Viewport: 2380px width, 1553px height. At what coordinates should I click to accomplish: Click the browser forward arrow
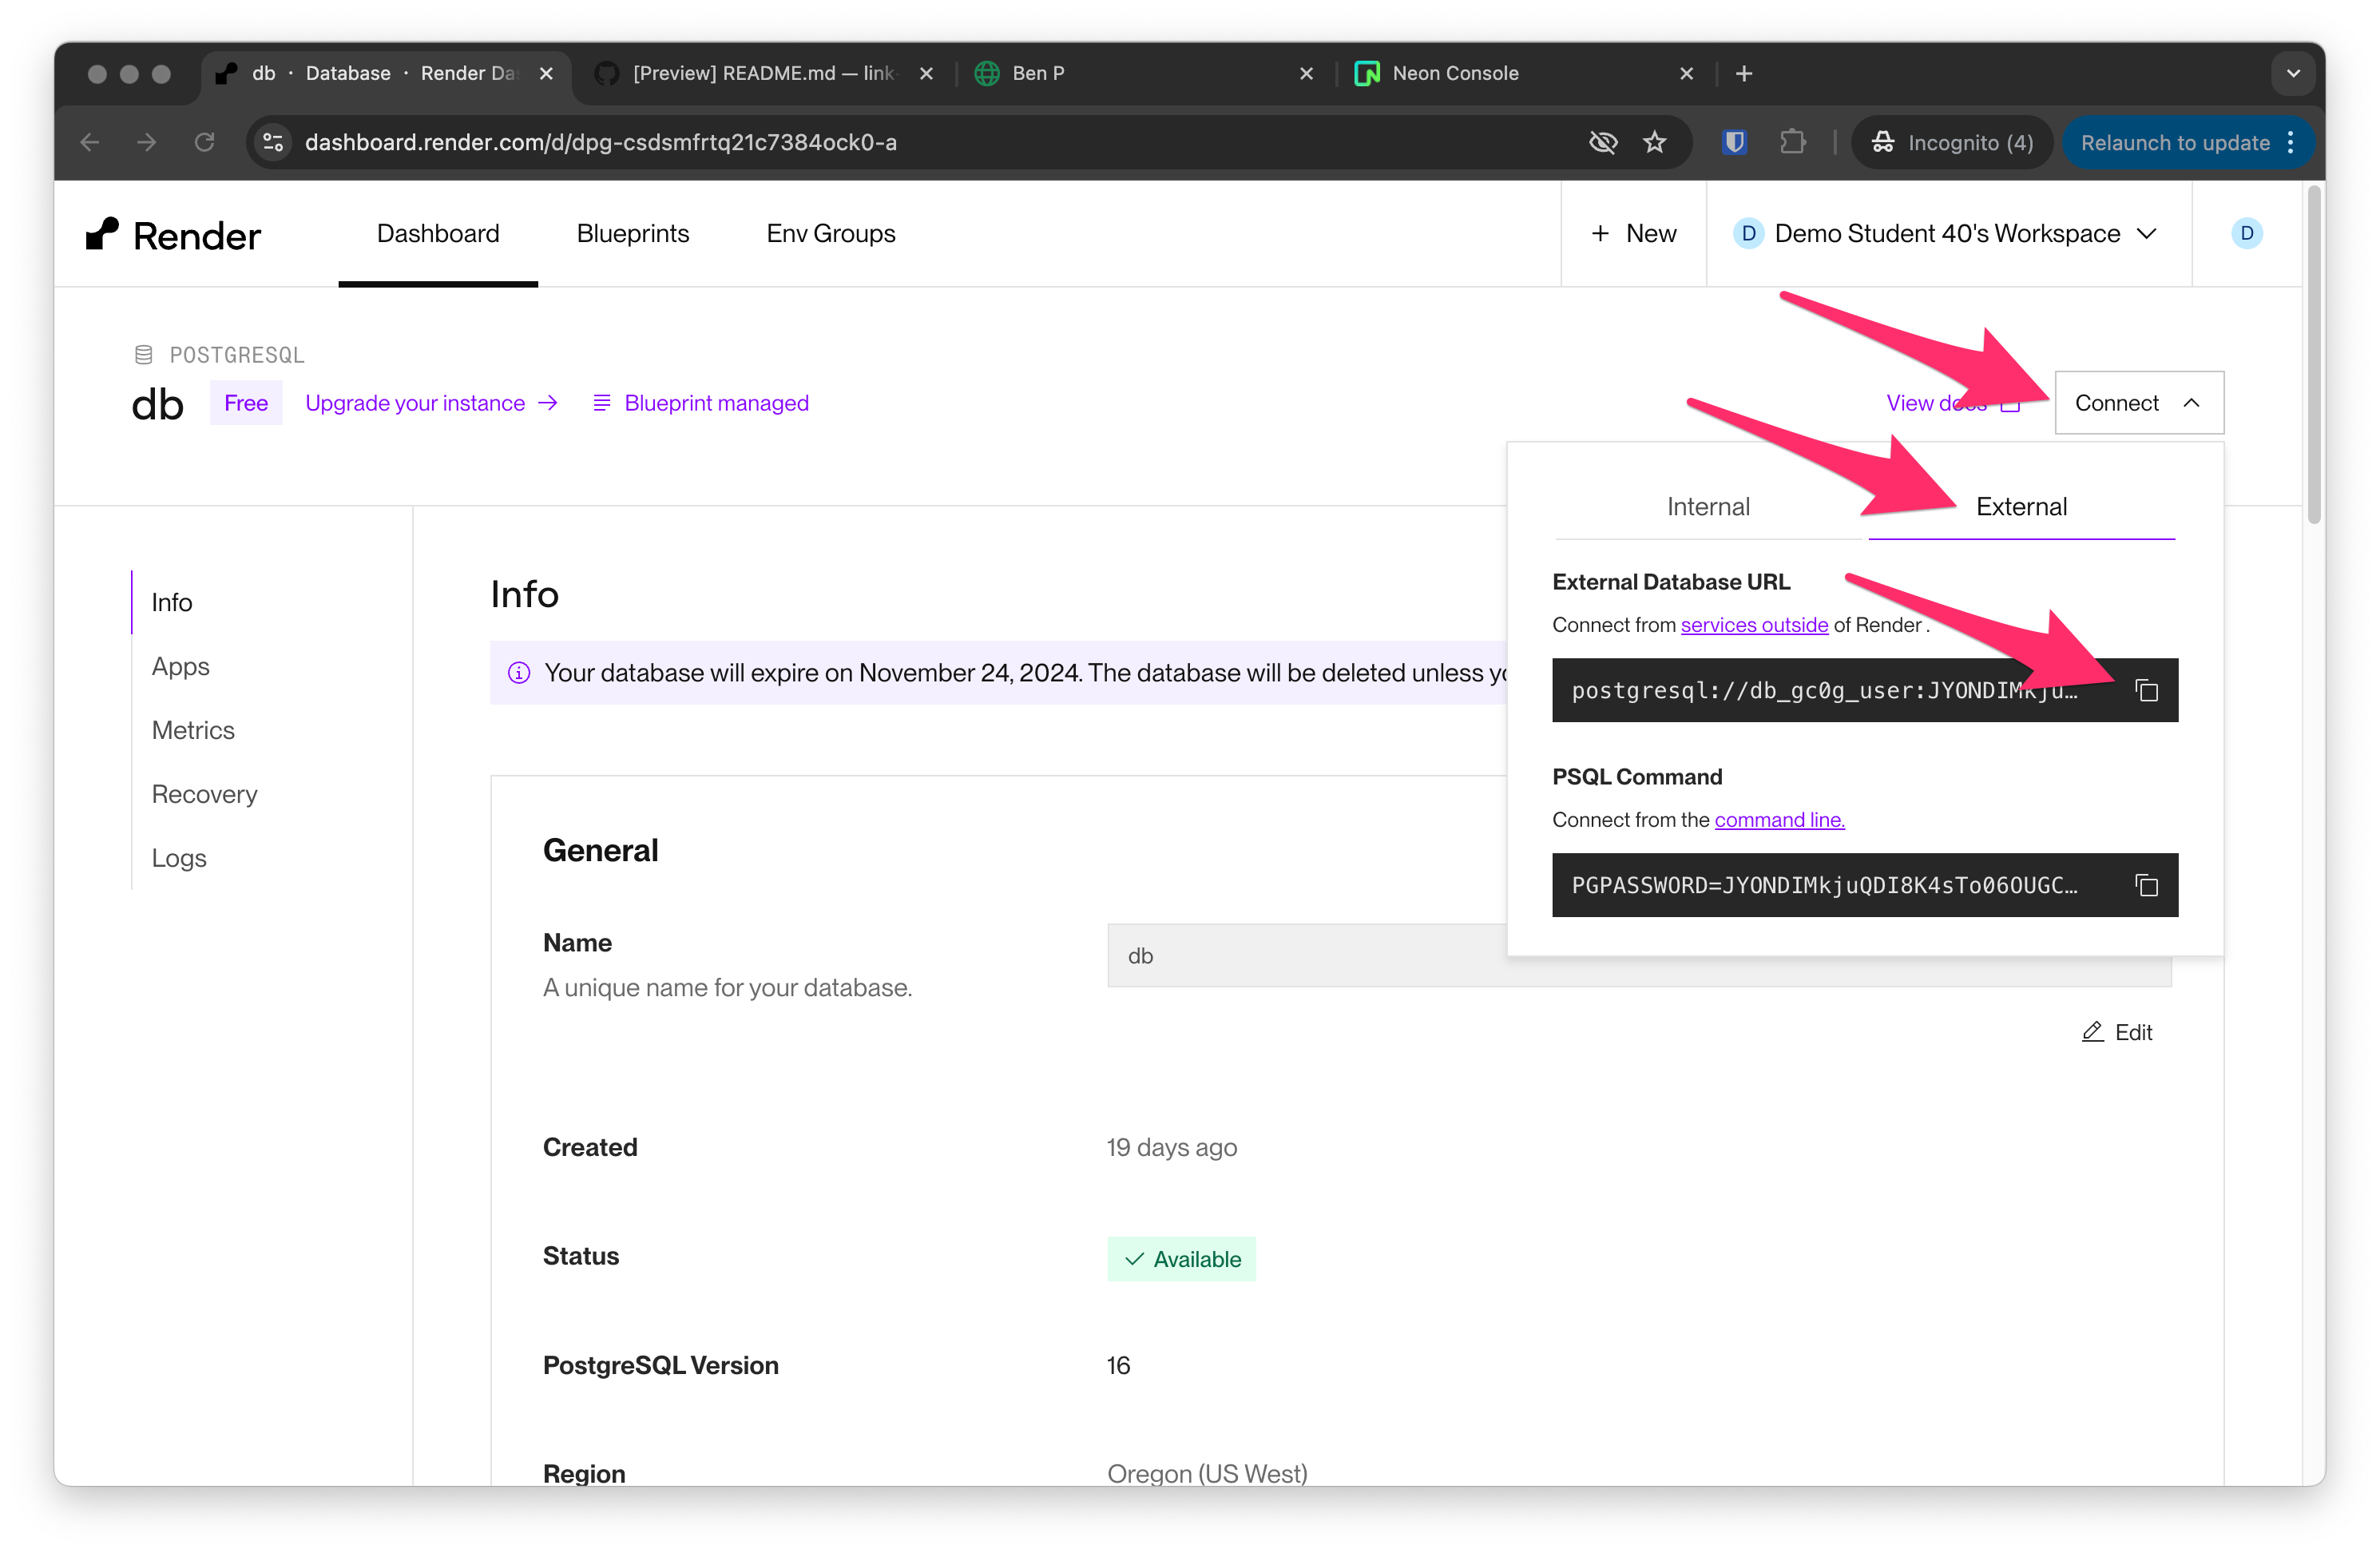(x=147, y=142)
